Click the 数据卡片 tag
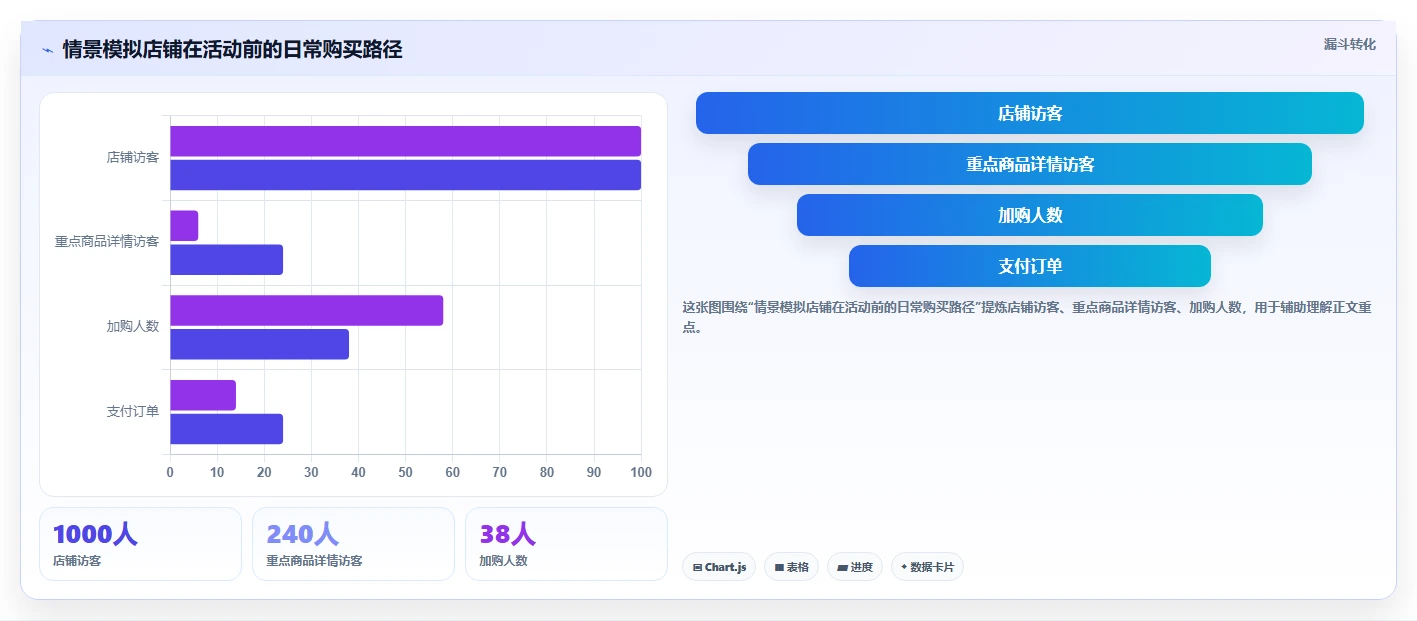Viewport: 1417px width, 621px height. click(927, 567)
